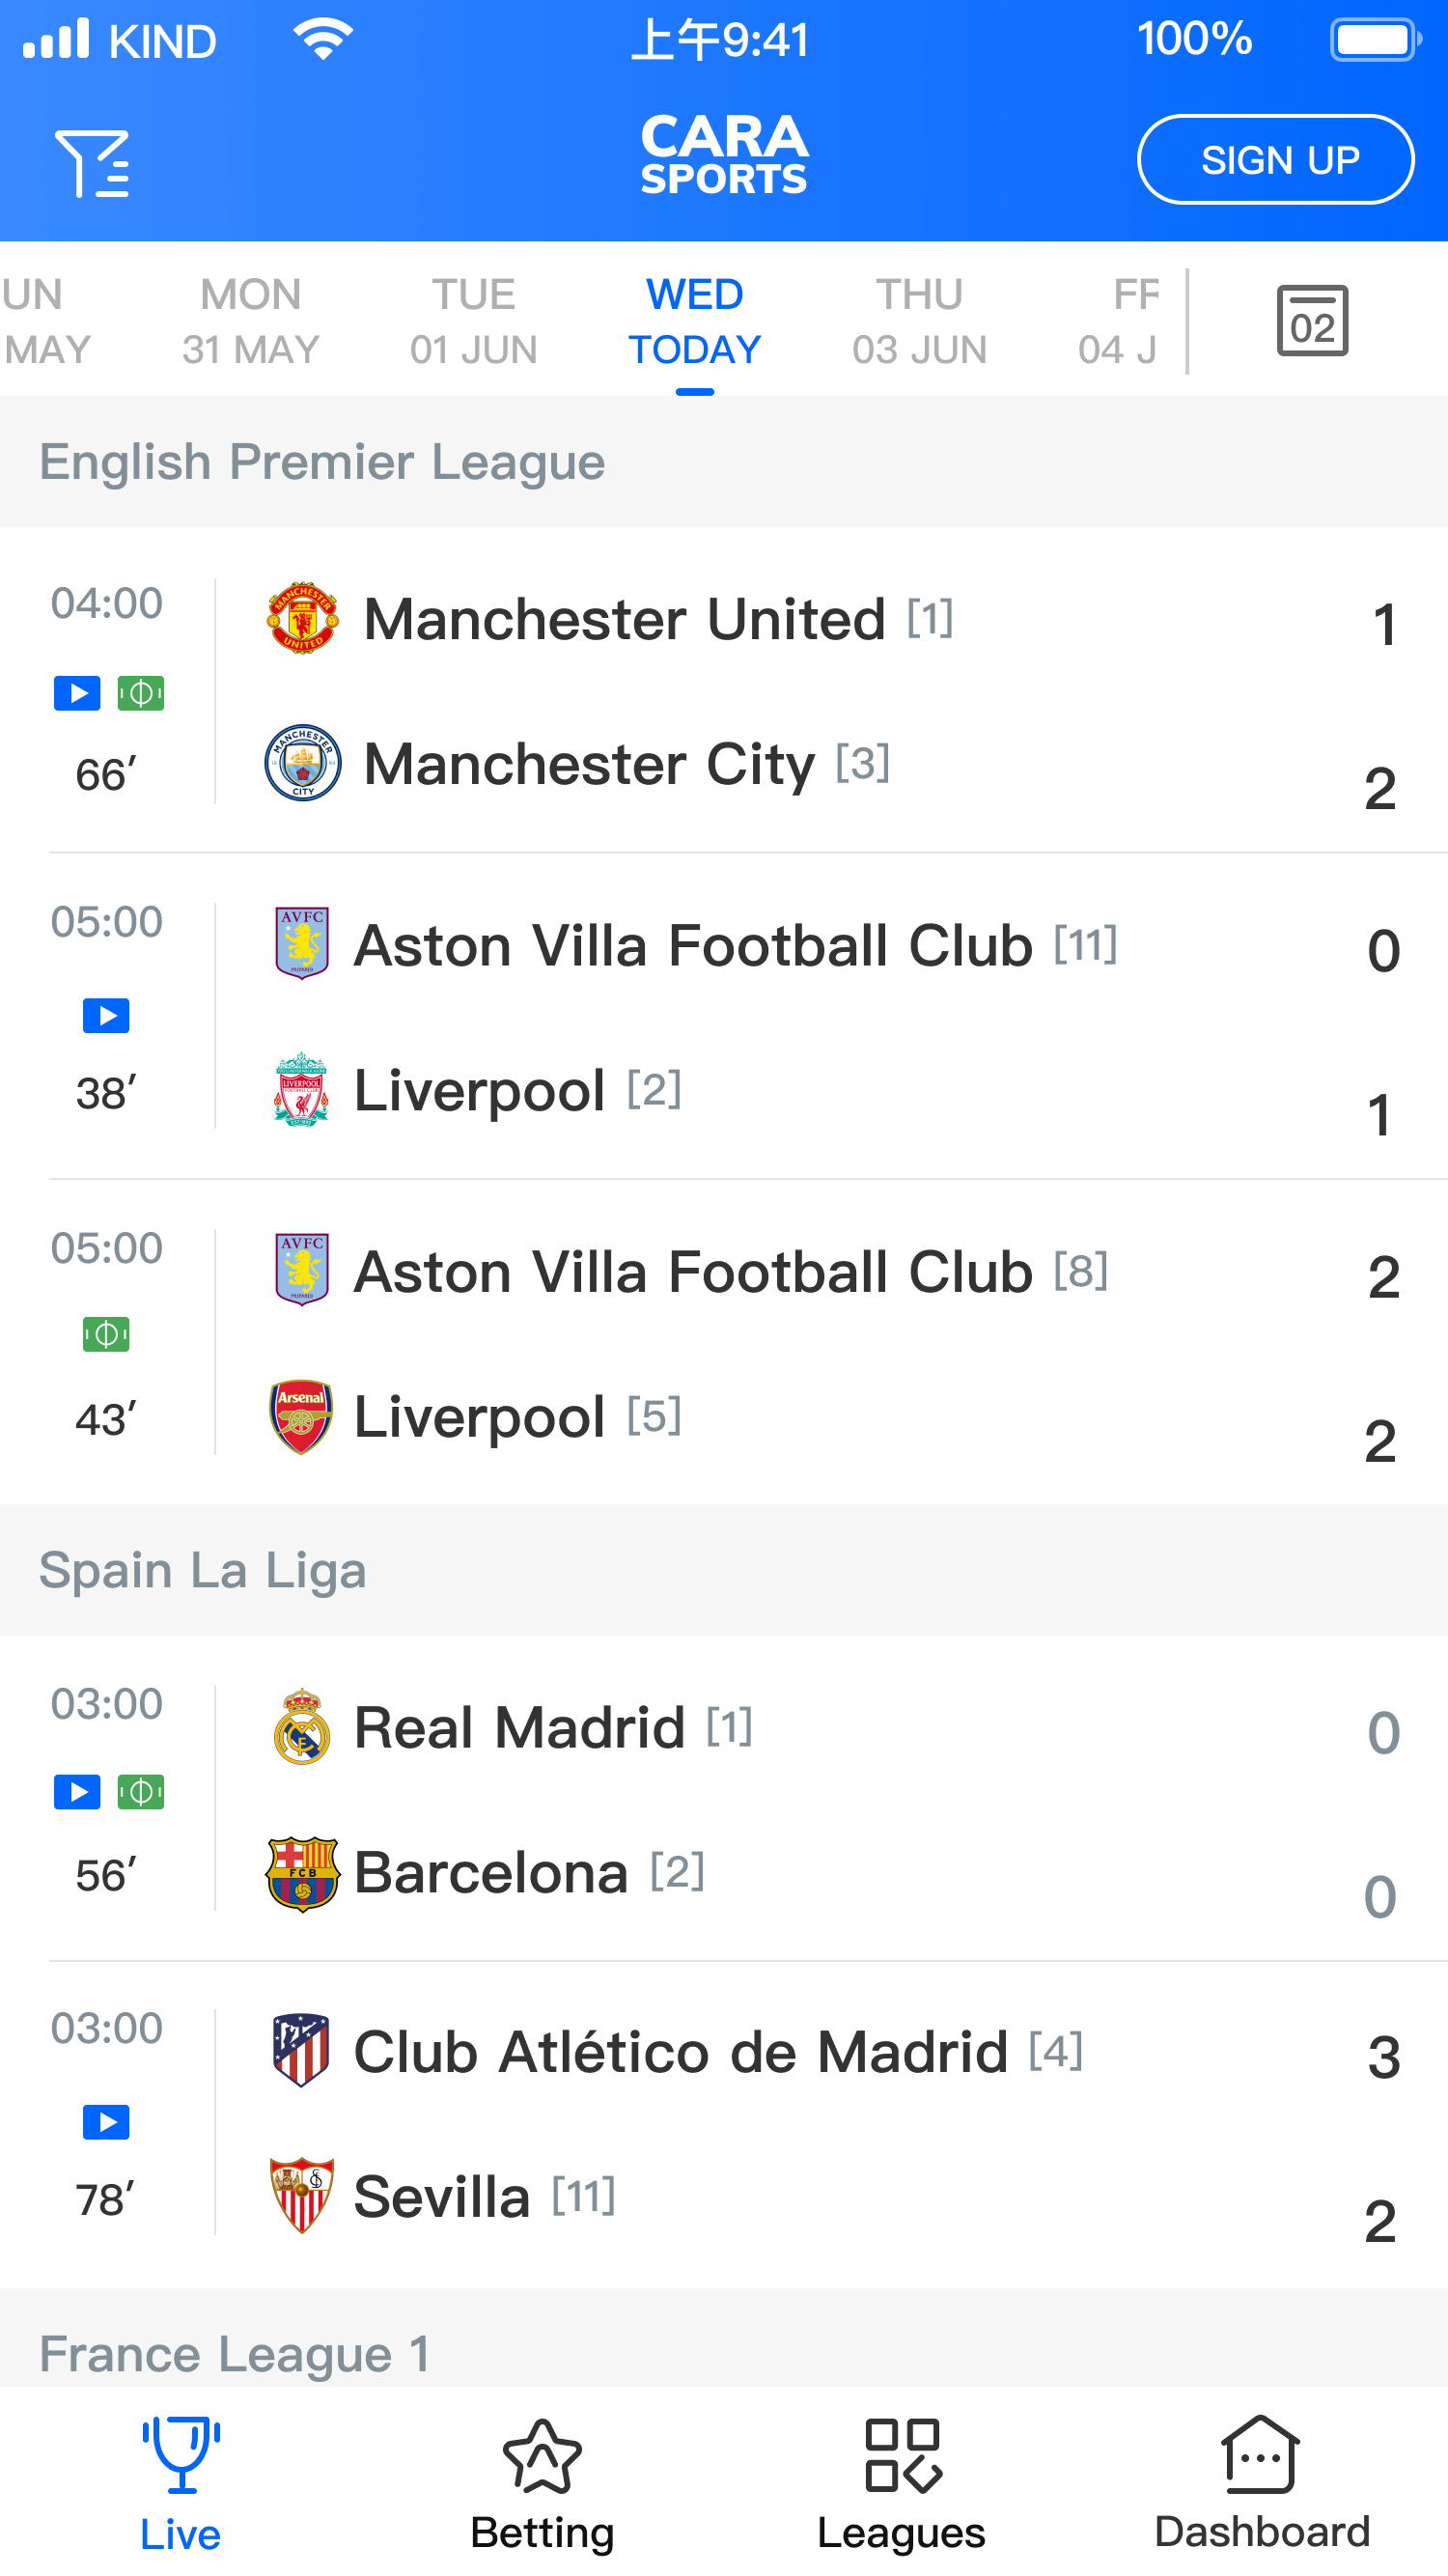1448x2576 pixels.
Task: Select MON 31 MAY date
Action: pyautogui.click(x=250, y=321)
